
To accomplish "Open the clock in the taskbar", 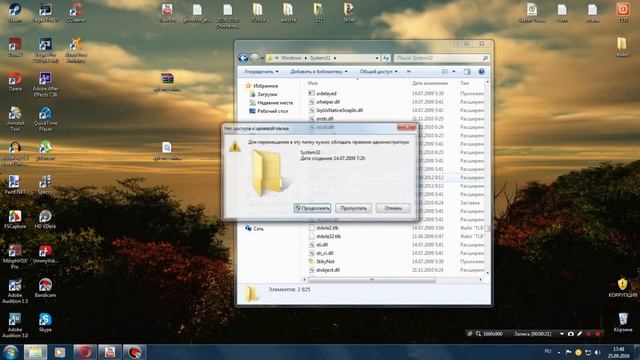I will coord(618,353).
